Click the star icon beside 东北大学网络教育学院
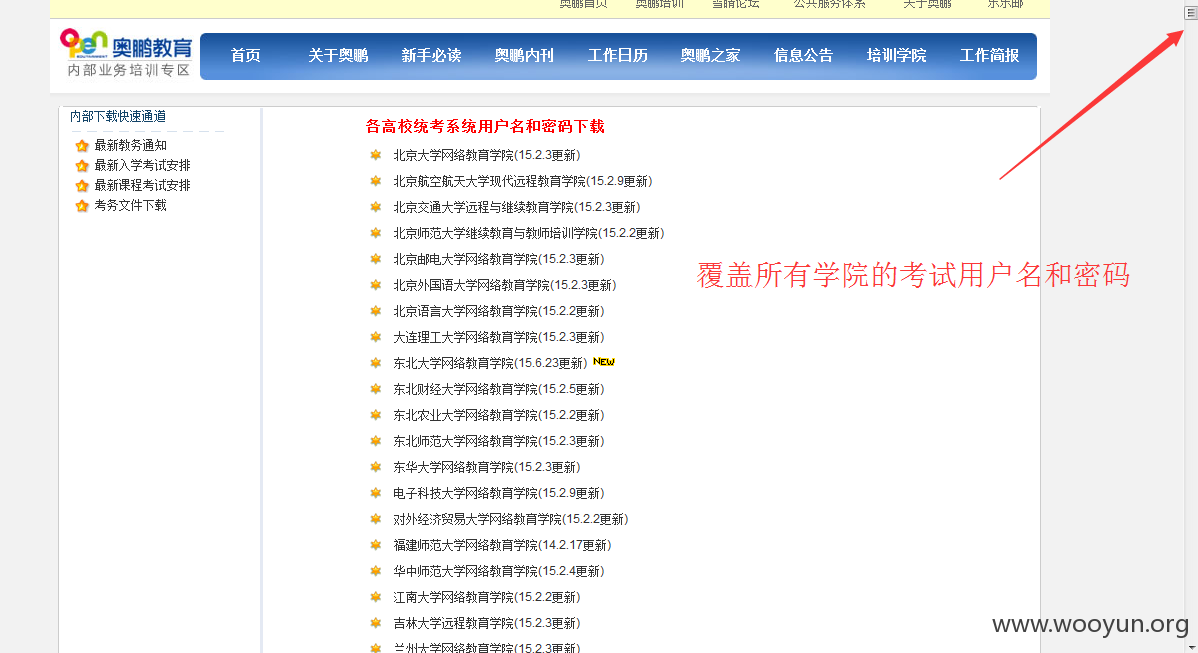The image size is (1198, 653). (375, 363)
